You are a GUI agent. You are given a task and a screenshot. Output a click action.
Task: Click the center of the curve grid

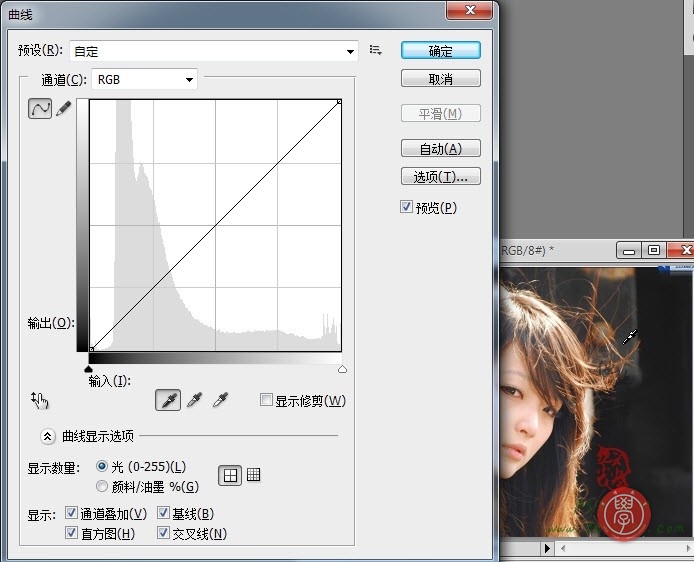click(216, 225)
